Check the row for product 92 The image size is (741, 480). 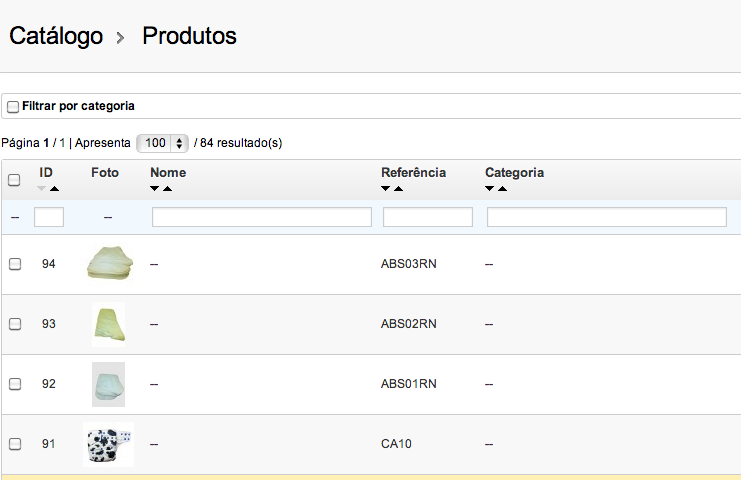tap(15, 384)
